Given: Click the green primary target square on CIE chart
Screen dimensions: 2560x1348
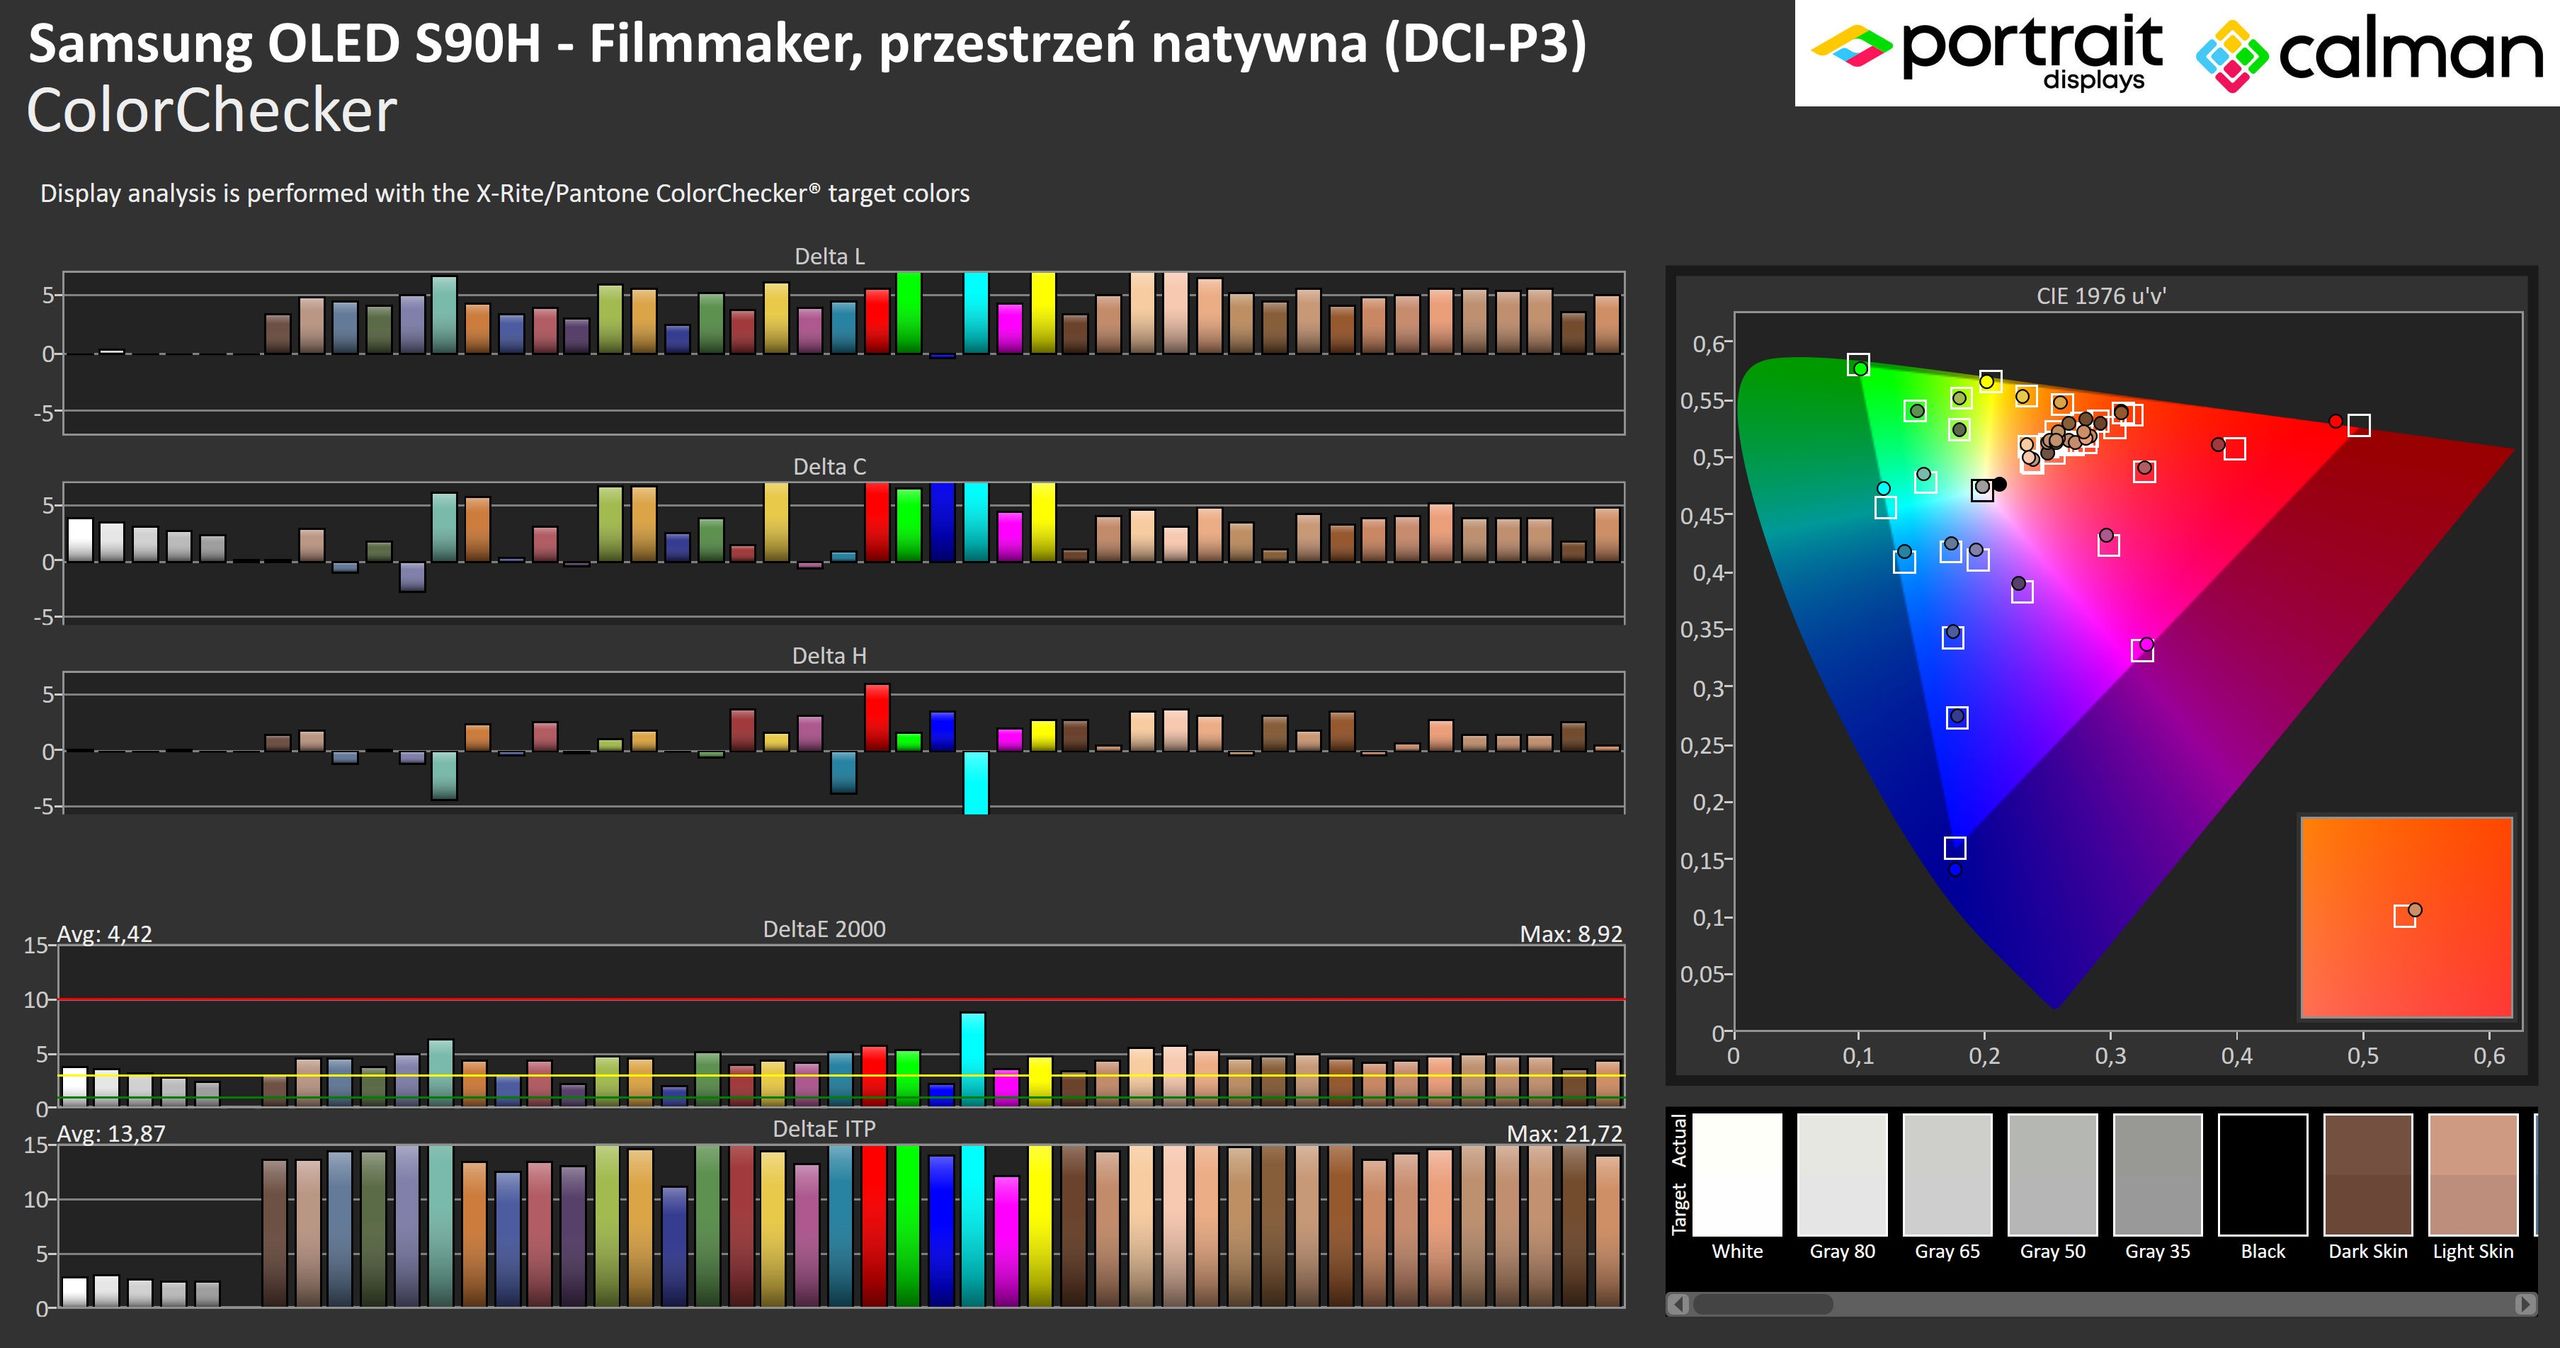Looking at the screenshot, I should pos(1858,364).
